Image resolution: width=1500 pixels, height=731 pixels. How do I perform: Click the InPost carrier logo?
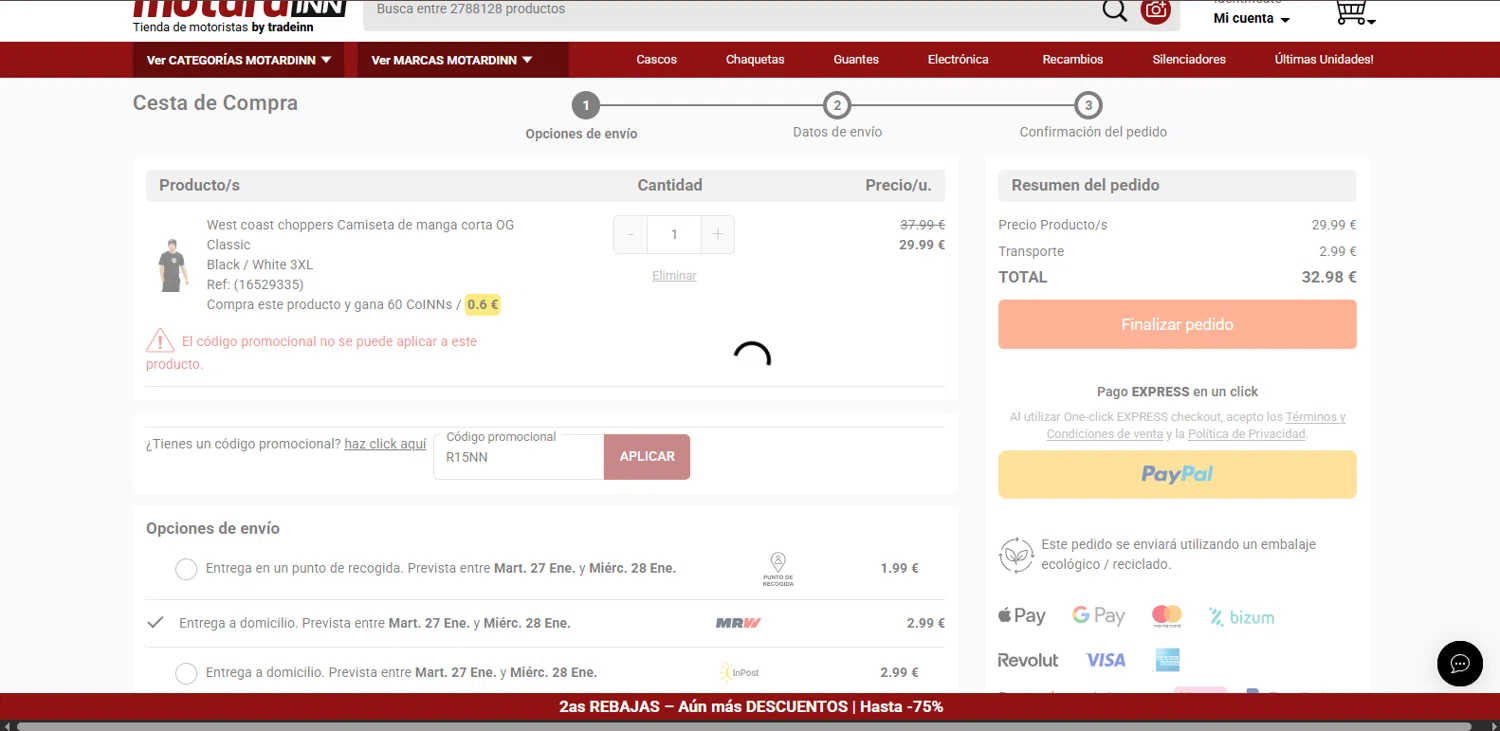click(738, 673)
